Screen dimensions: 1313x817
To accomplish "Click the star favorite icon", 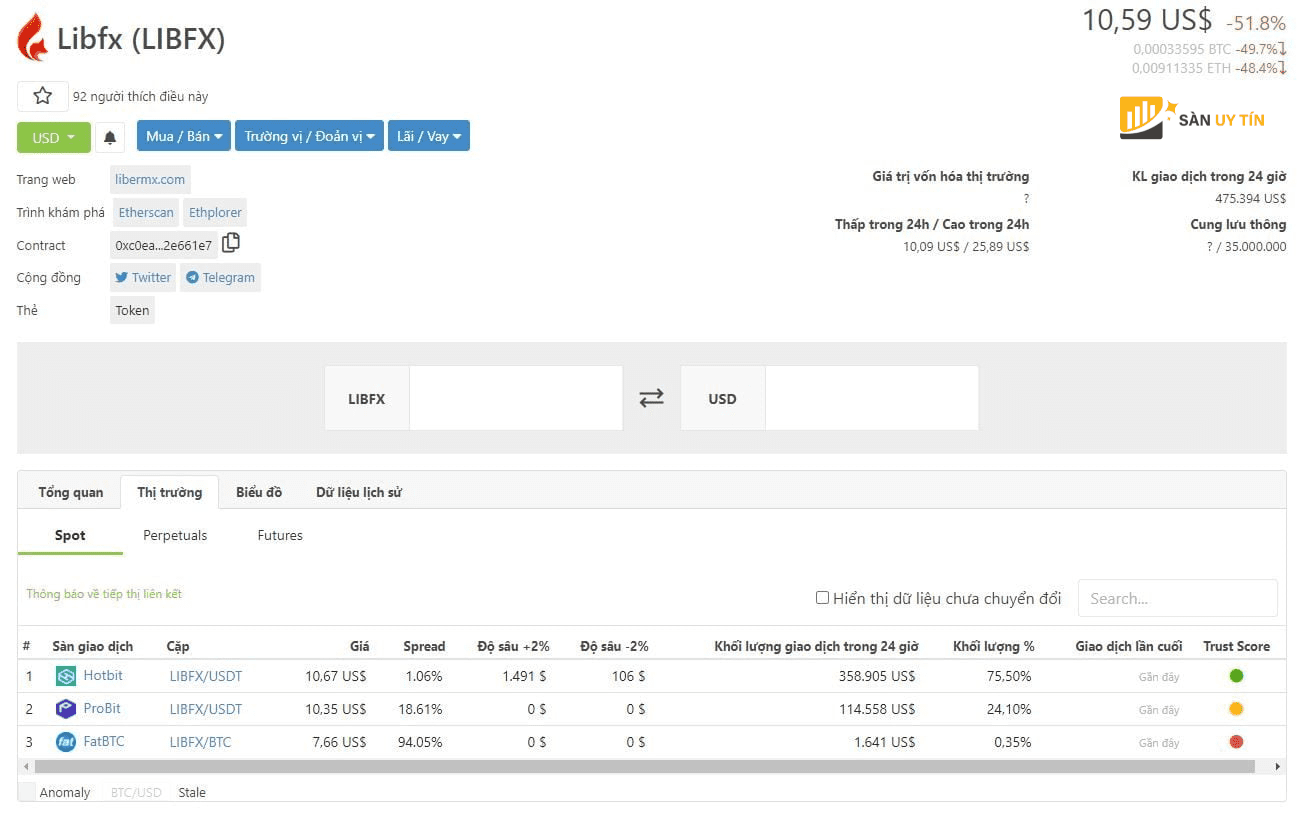I will point(42,96).
